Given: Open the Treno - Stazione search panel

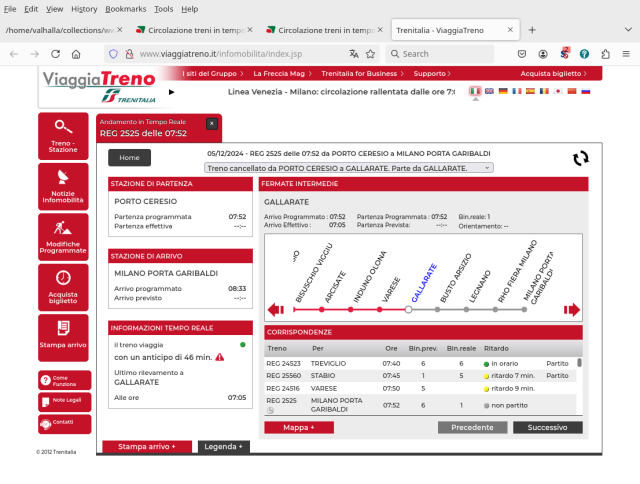Looking at the screenshot, I should coord(63,136).
